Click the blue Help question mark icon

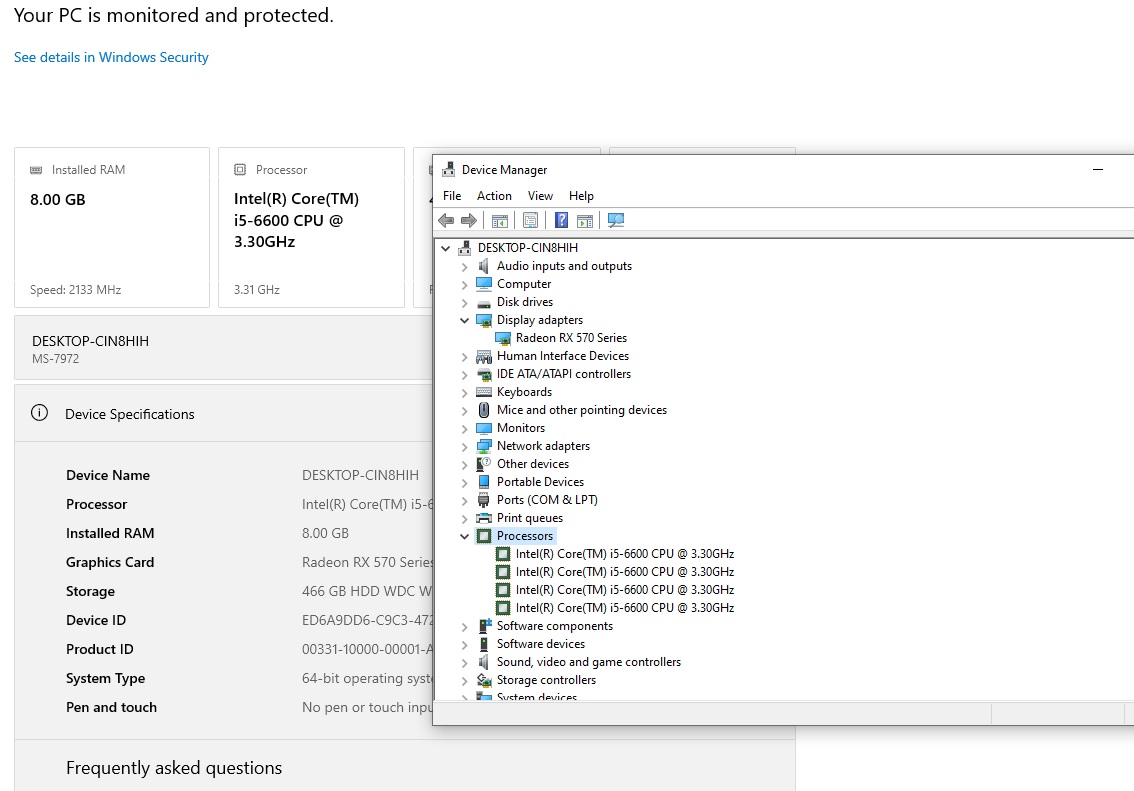562,221
